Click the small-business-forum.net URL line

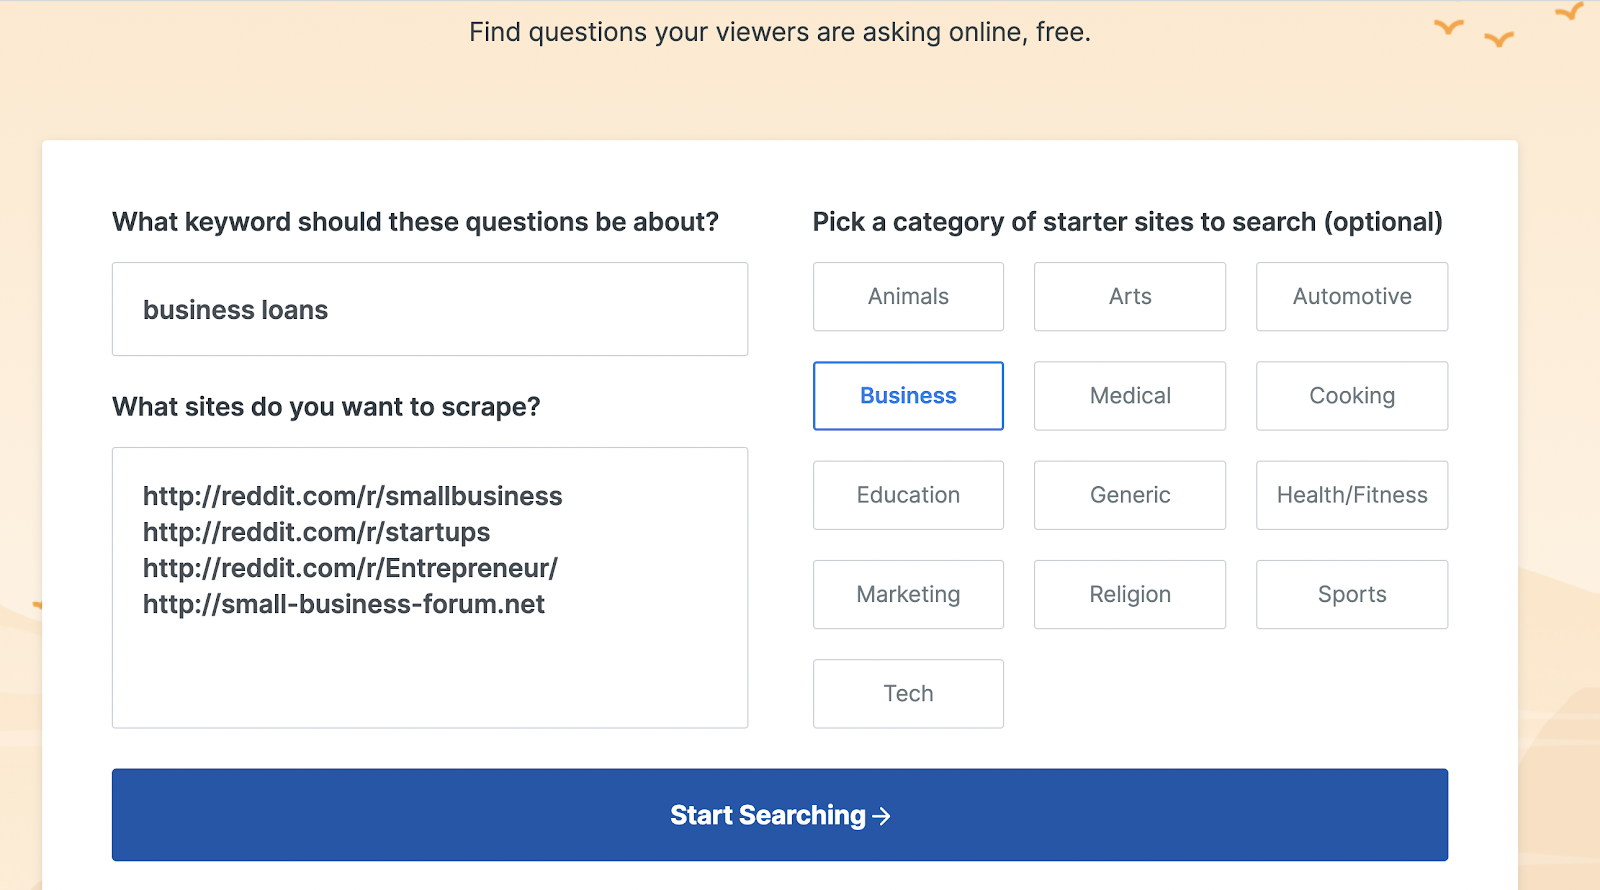[x=344, y=604]
